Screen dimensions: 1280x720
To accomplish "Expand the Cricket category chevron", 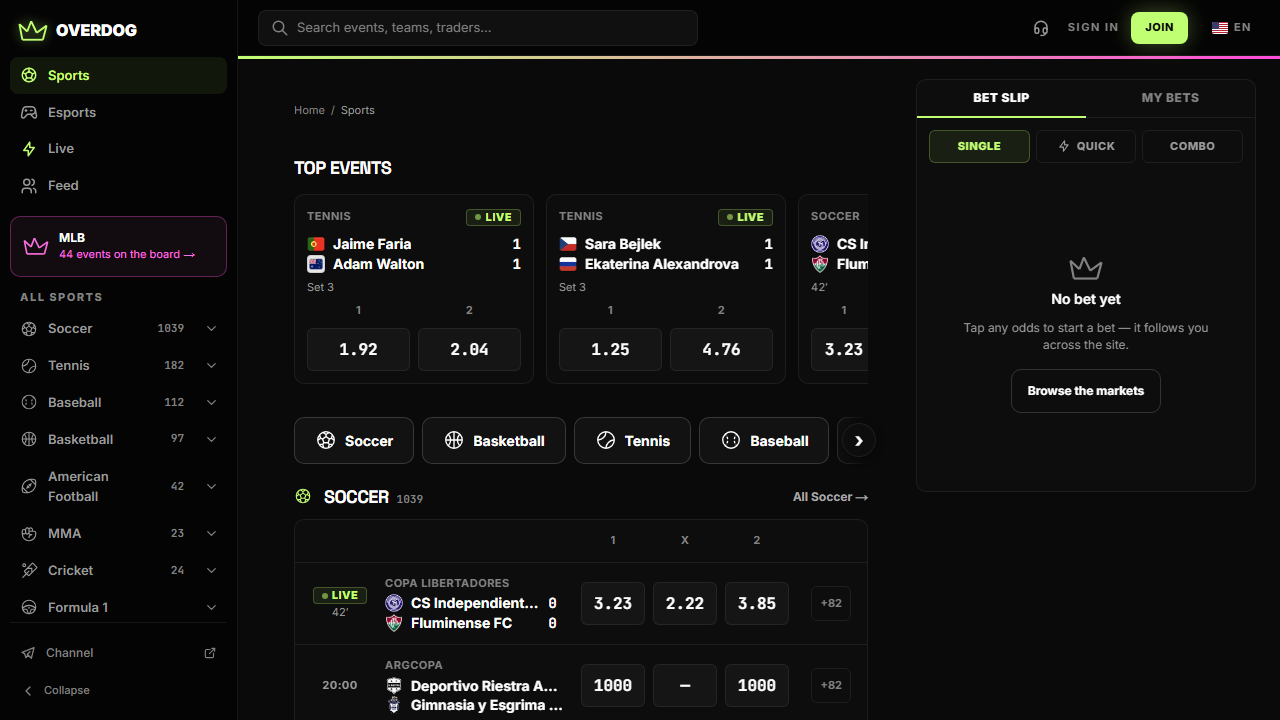I will click(211, 571).
